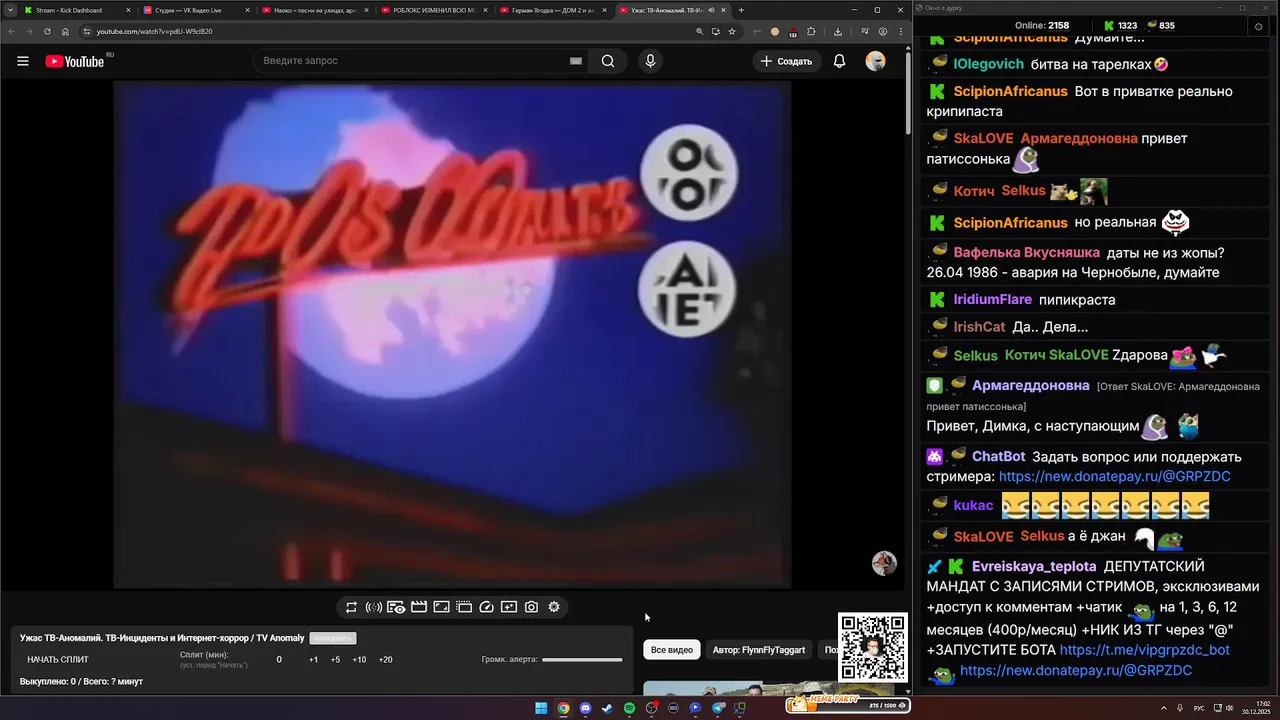Open the YouTube guide hamburger menu
Viewport: 1280px width, 720px height.
23,61
